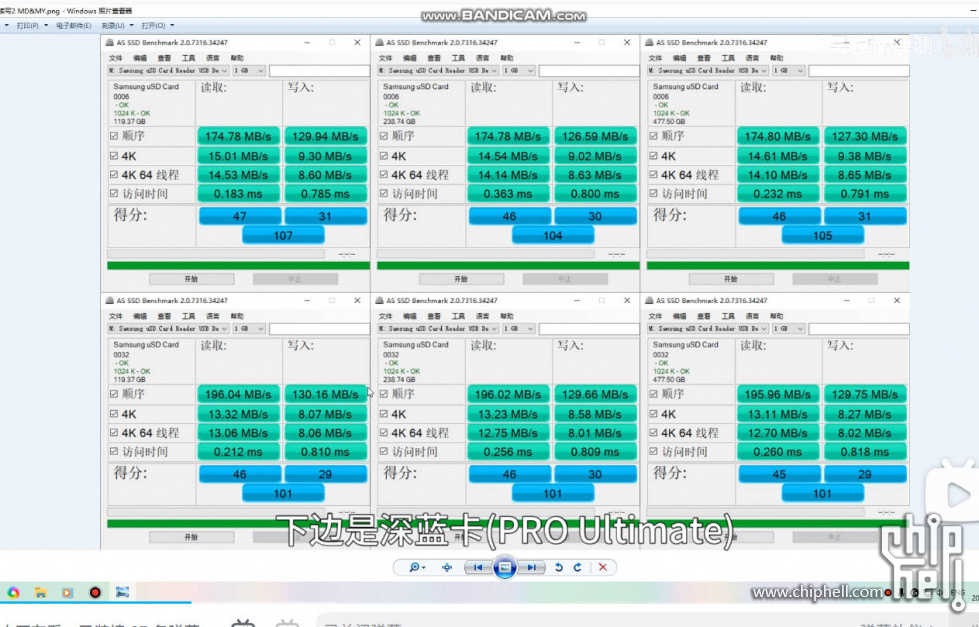The height and width of the screenshot is (627, 979).
Task: Click green progress bar in window scoring 104
Action: click(508, 265)
